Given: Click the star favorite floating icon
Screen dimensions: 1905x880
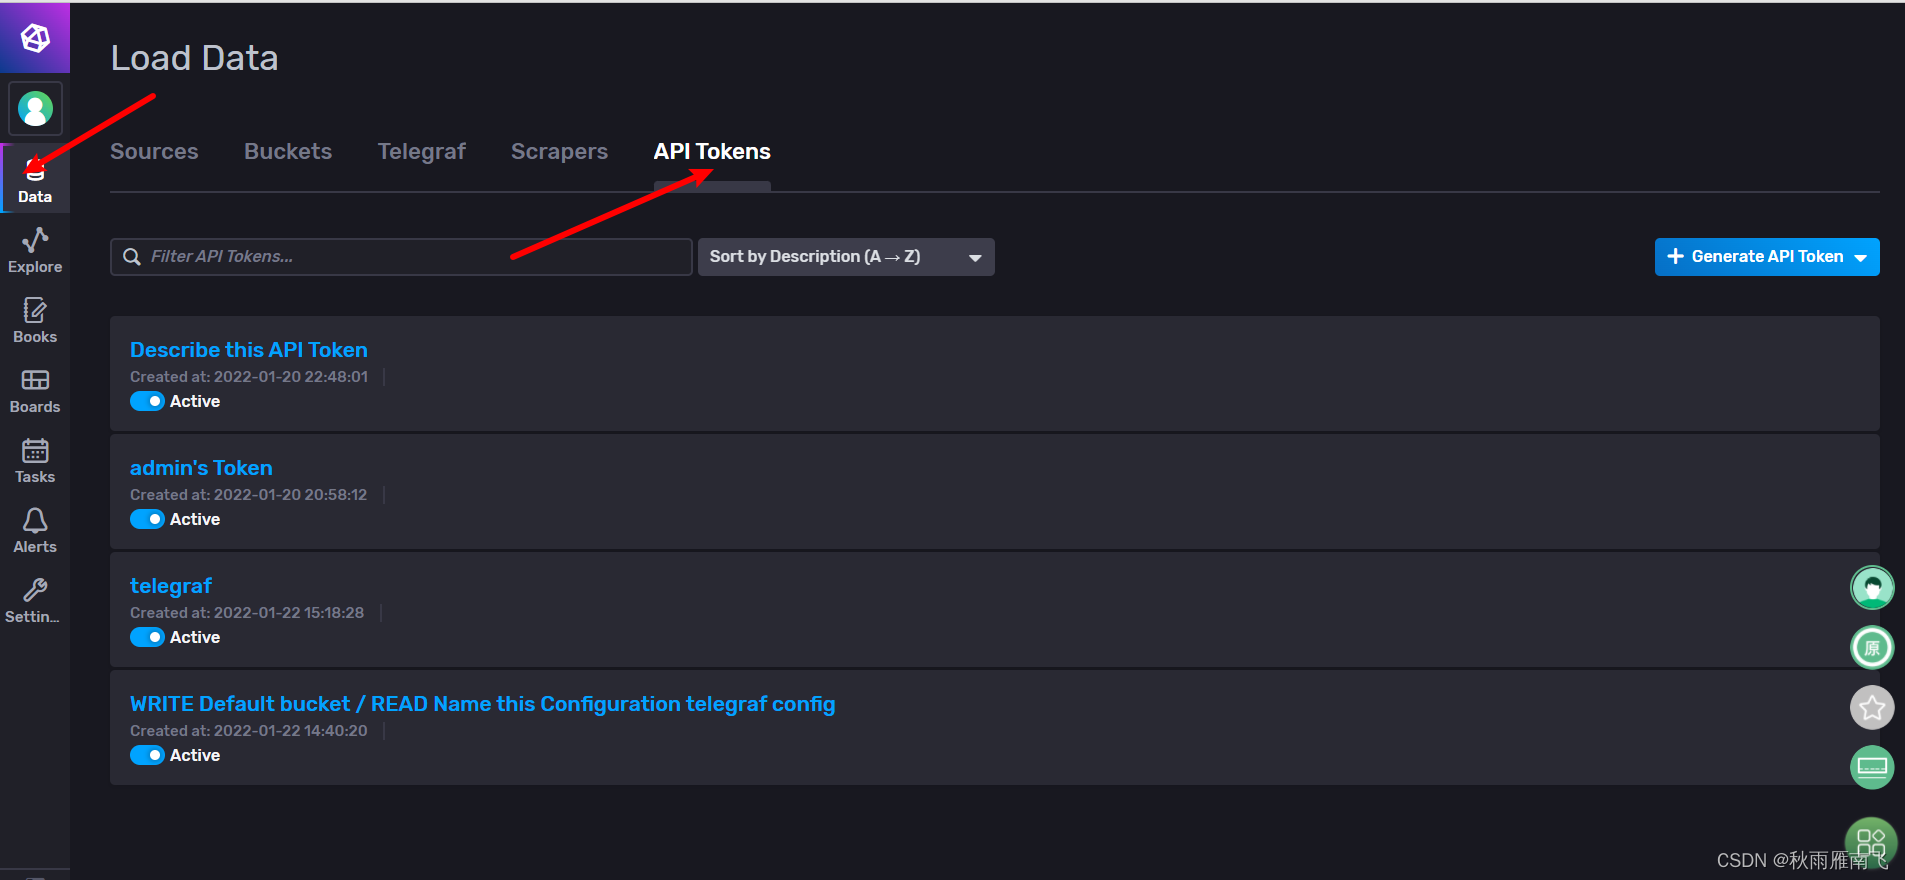Looking at the screenshot, I should 1872,708.
